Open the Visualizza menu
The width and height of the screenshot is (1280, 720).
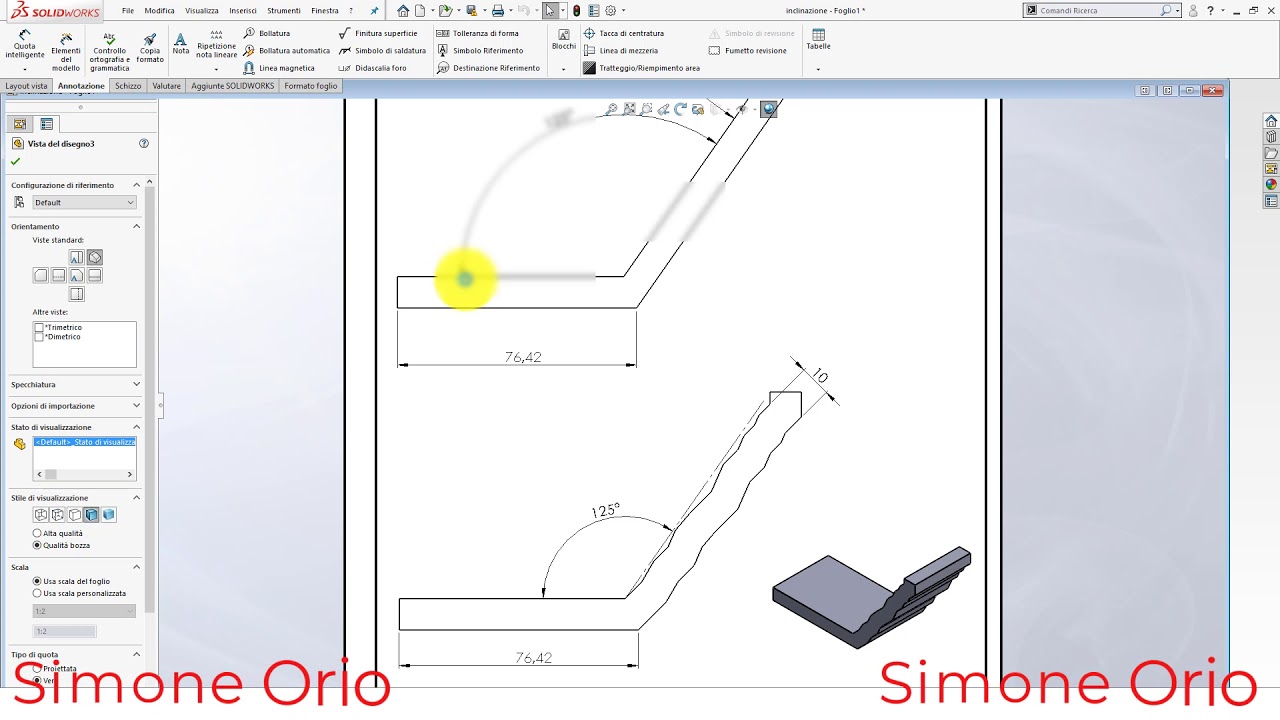pyautogui.click(x=201, y=10)
